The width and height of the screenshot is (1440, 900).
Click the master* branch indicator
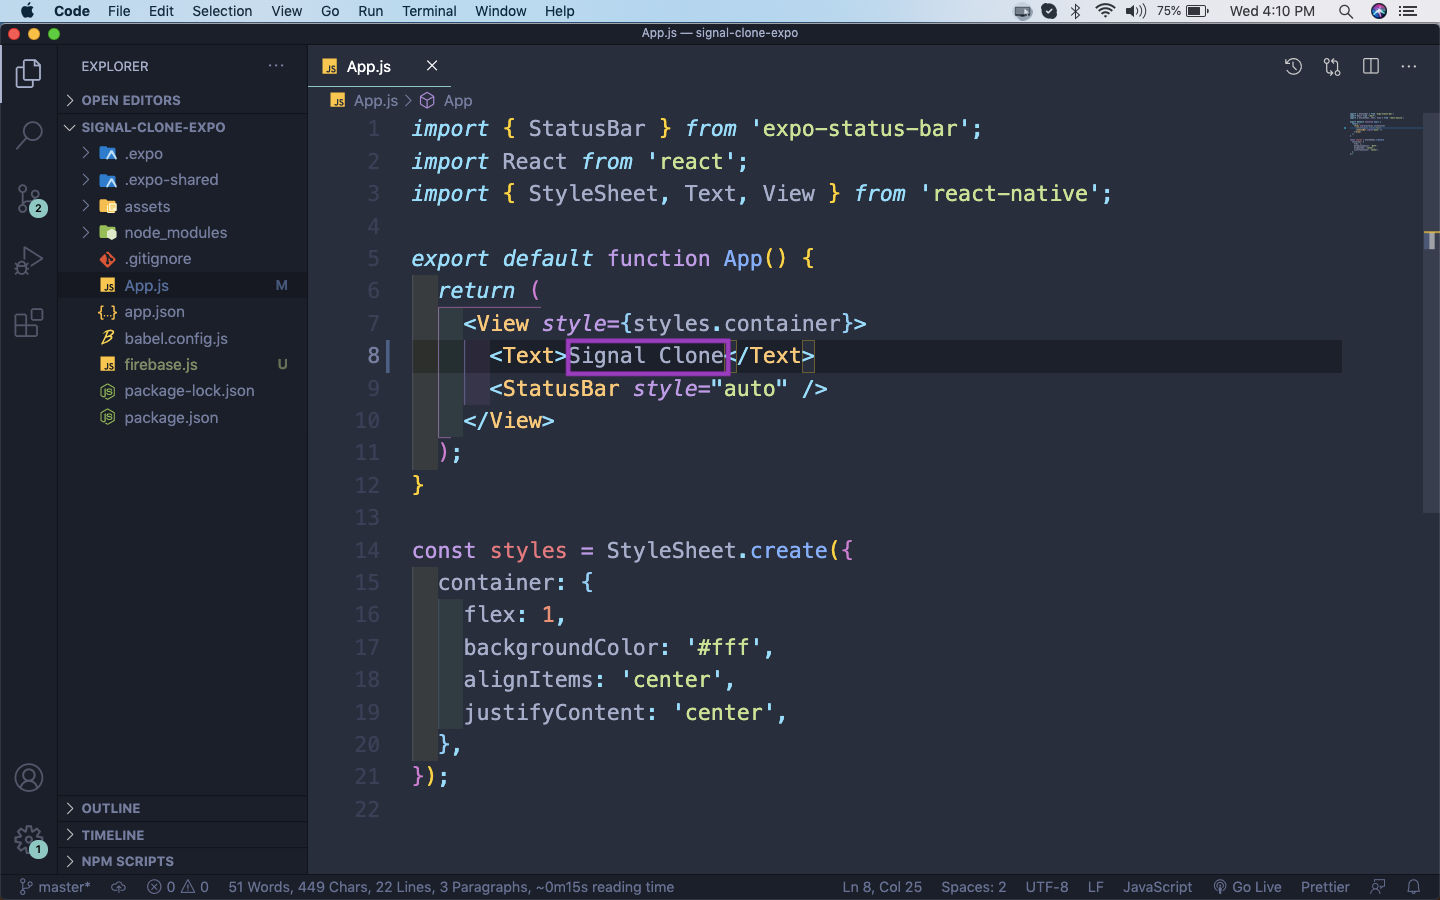coord(55,887)
